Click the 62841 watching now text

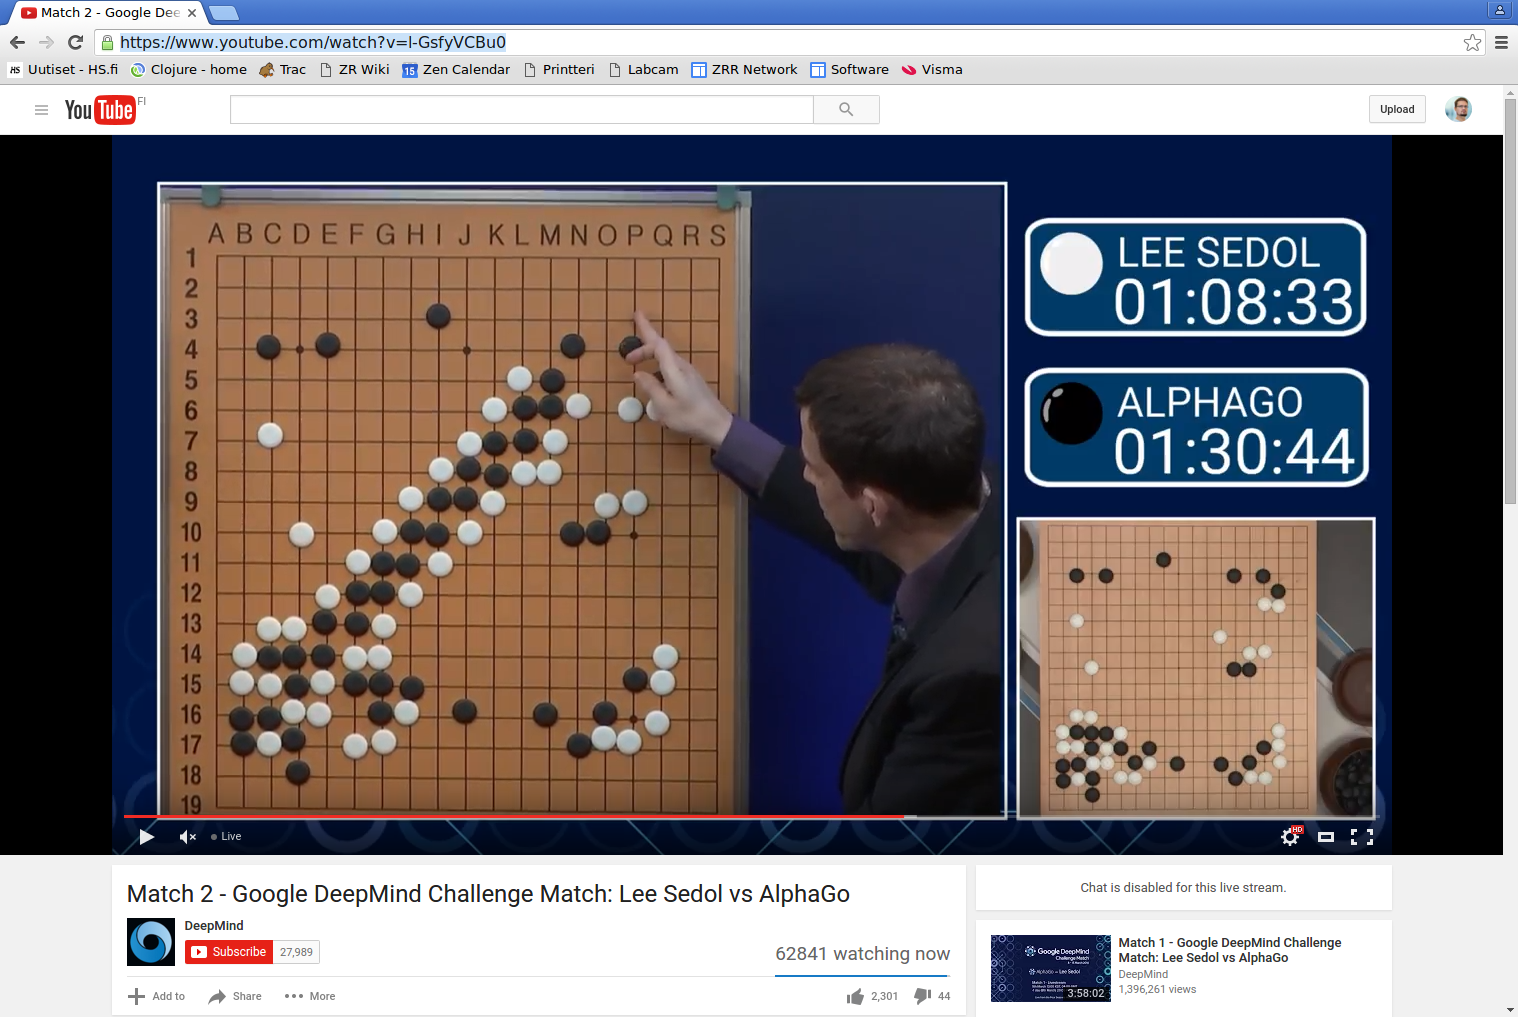[x=863, y=954]
